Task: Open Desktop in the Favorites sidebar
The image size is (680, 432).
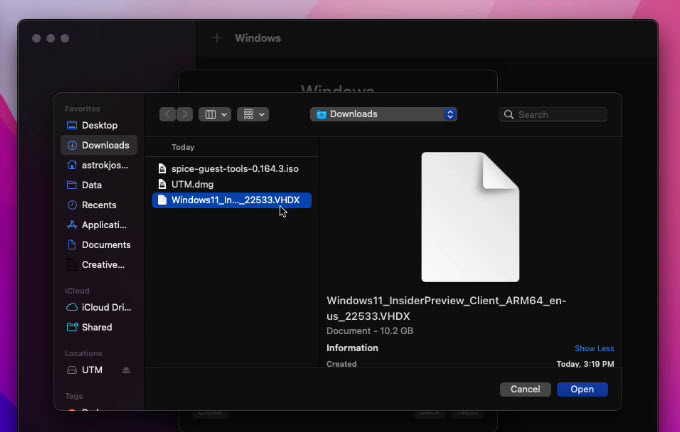Action: pyautogui.click(x=99, y=125)
